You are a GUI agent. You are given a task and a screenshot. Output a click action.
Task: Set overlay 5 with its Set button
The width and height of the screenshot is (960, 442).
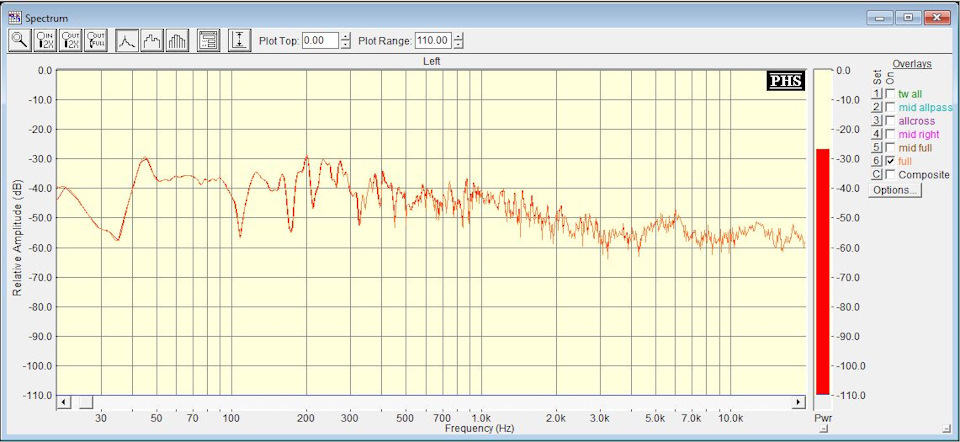click(x=877, y=148)
